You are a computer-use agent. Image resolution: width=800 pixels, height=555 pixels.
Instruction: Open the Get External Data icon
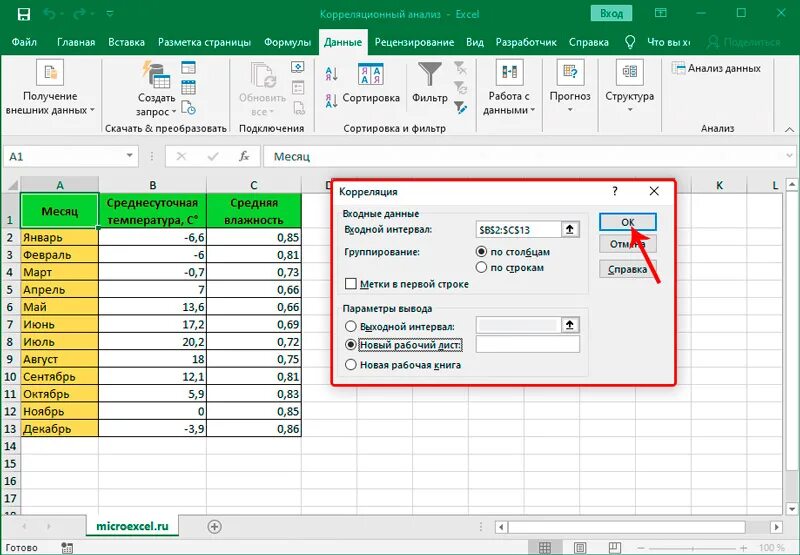pos(50,72)
